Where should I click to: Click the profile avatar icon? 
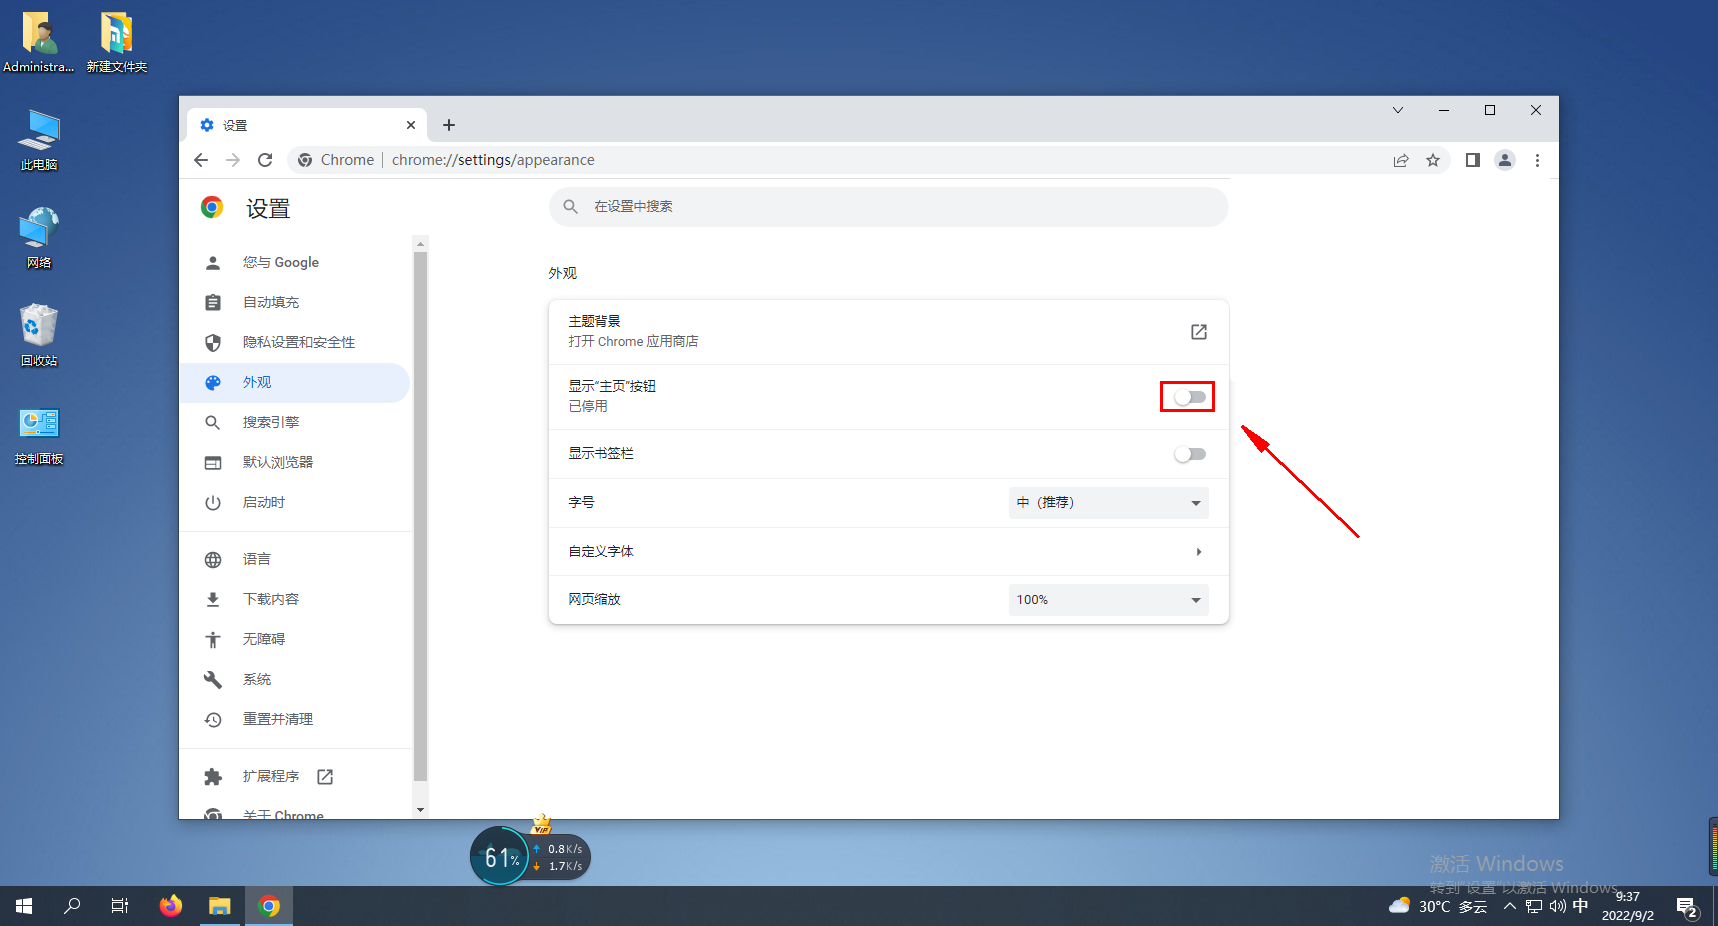(1505, 160)
